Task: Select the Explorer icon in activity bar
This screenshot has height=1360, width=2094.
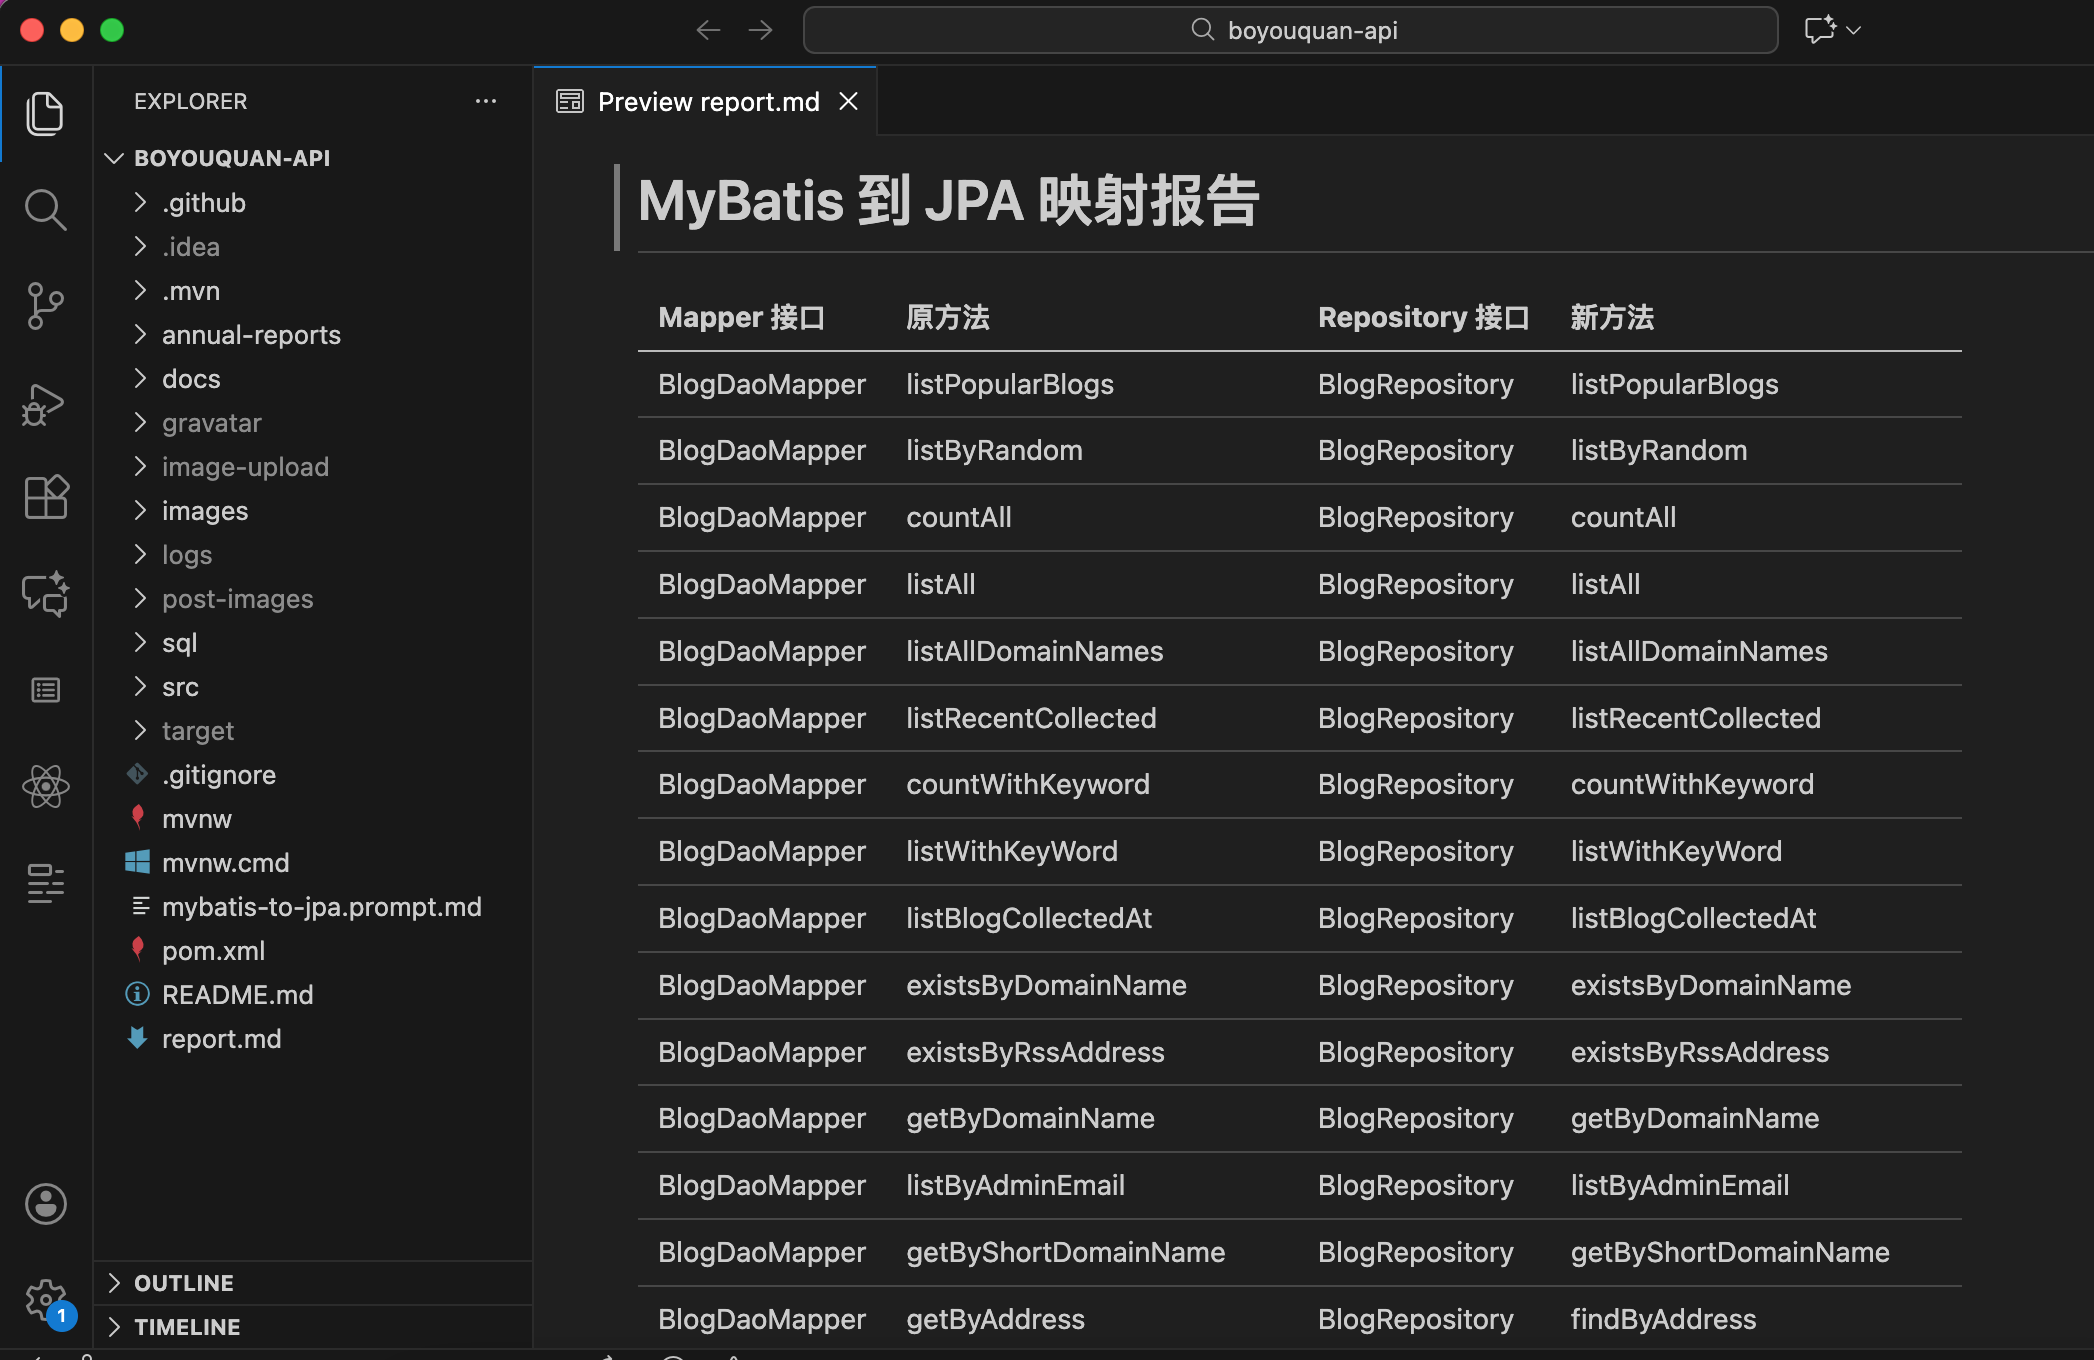Action: (46, 113)
